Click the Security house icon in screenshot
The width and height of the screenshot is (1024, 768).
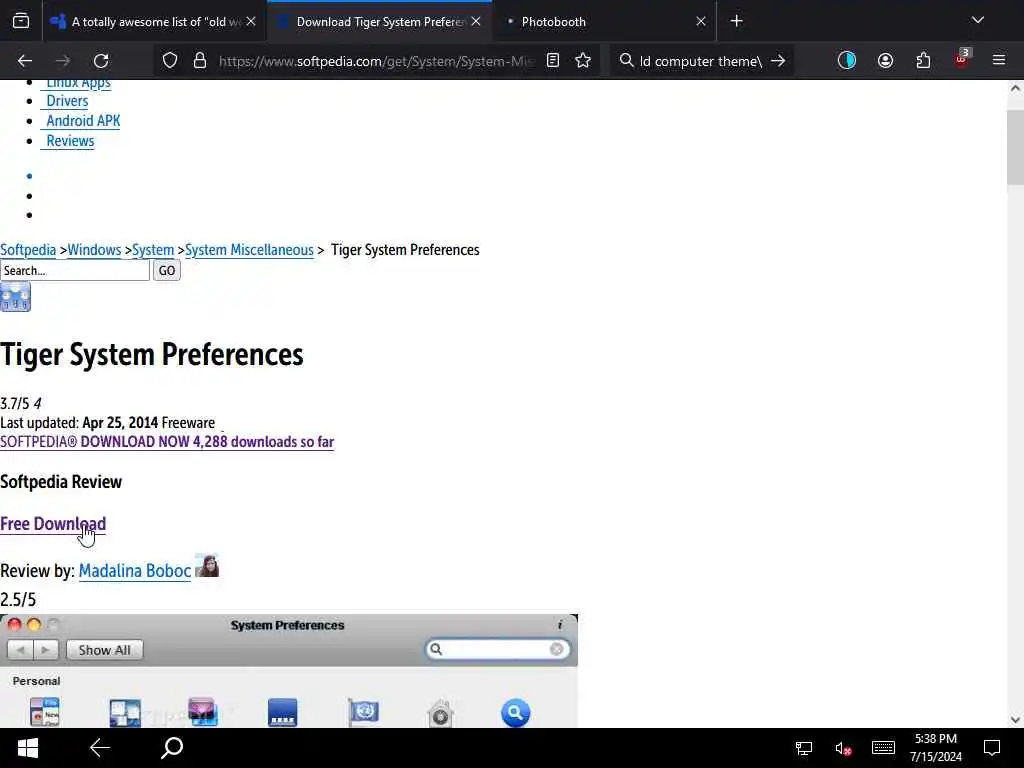click(x=440, y=714)
